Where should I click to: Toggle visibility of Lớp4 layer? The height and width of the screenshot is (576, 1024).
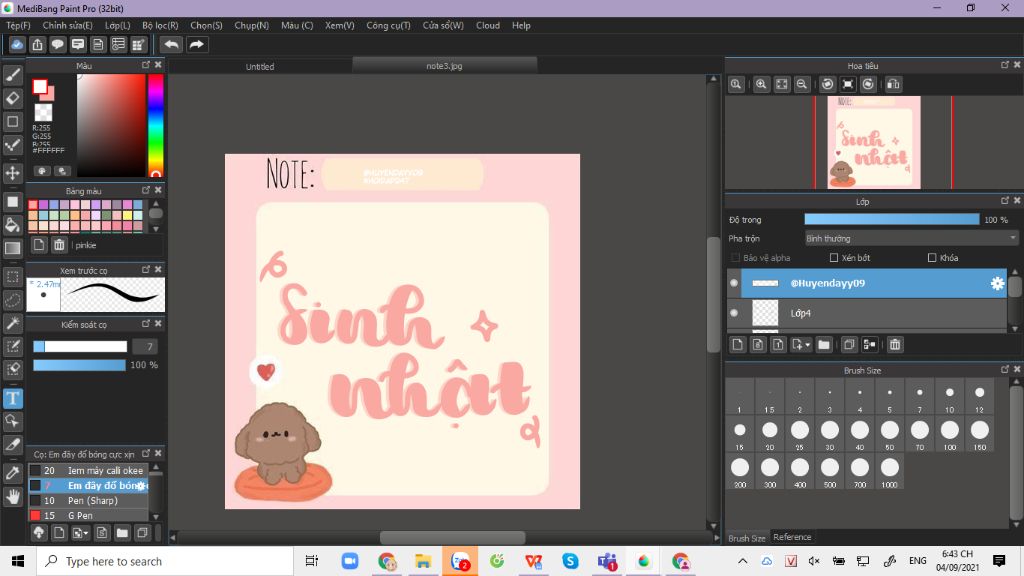(734, 313)
